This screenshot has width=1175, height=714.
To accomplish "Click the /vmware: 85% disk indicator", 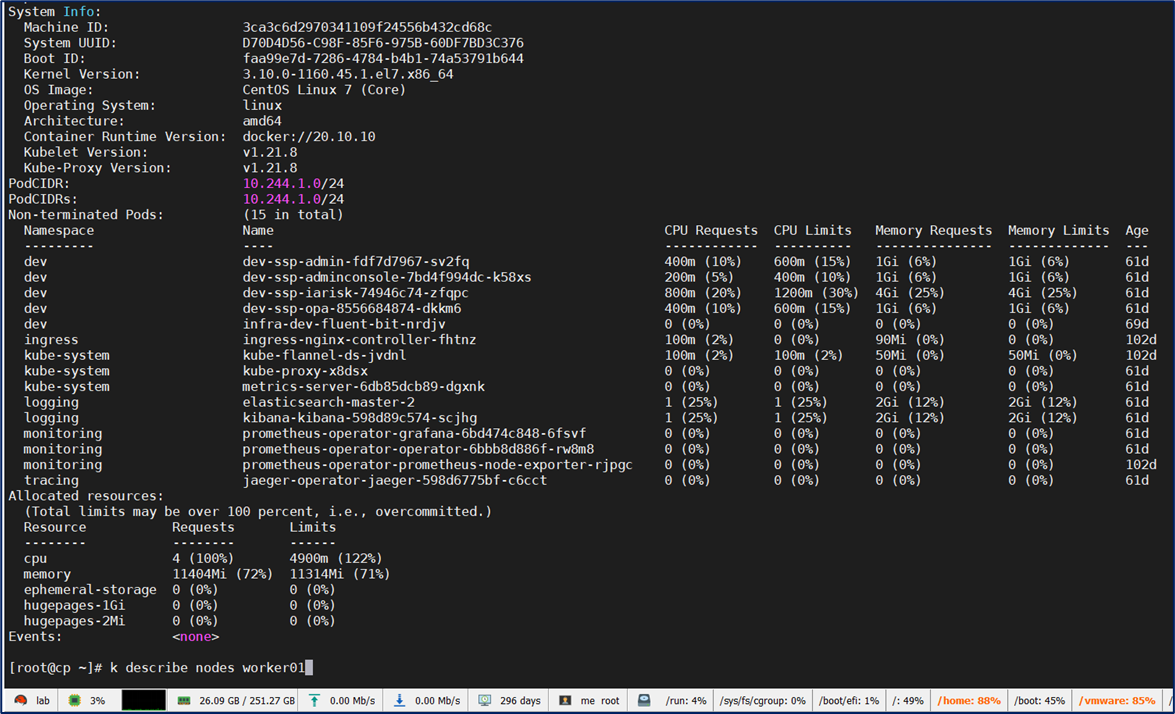I will tap(1118, 701).
